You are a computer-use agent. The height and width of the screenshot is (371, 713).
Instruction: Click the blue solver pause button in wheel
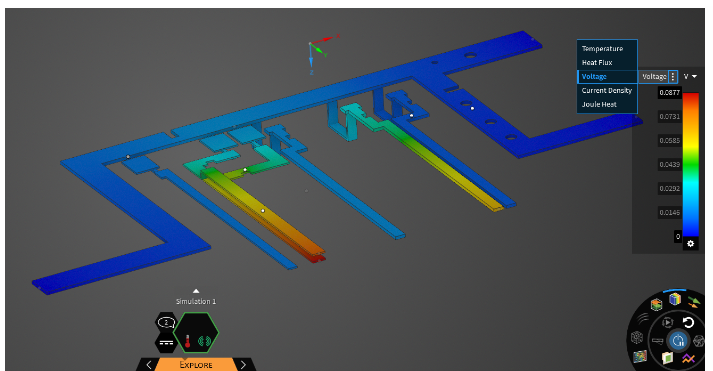[678, 340]
